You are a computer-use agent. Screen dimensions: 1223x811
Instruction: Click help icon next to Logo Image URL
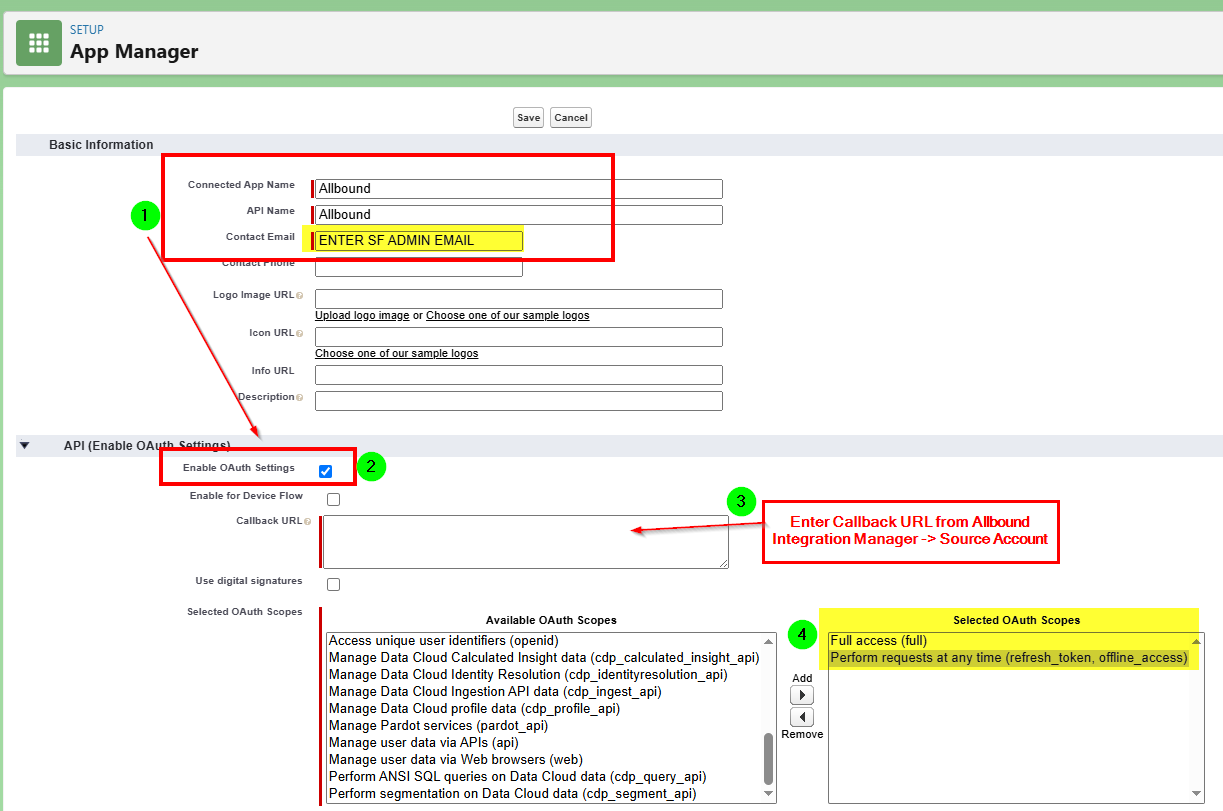pos(299,296)
